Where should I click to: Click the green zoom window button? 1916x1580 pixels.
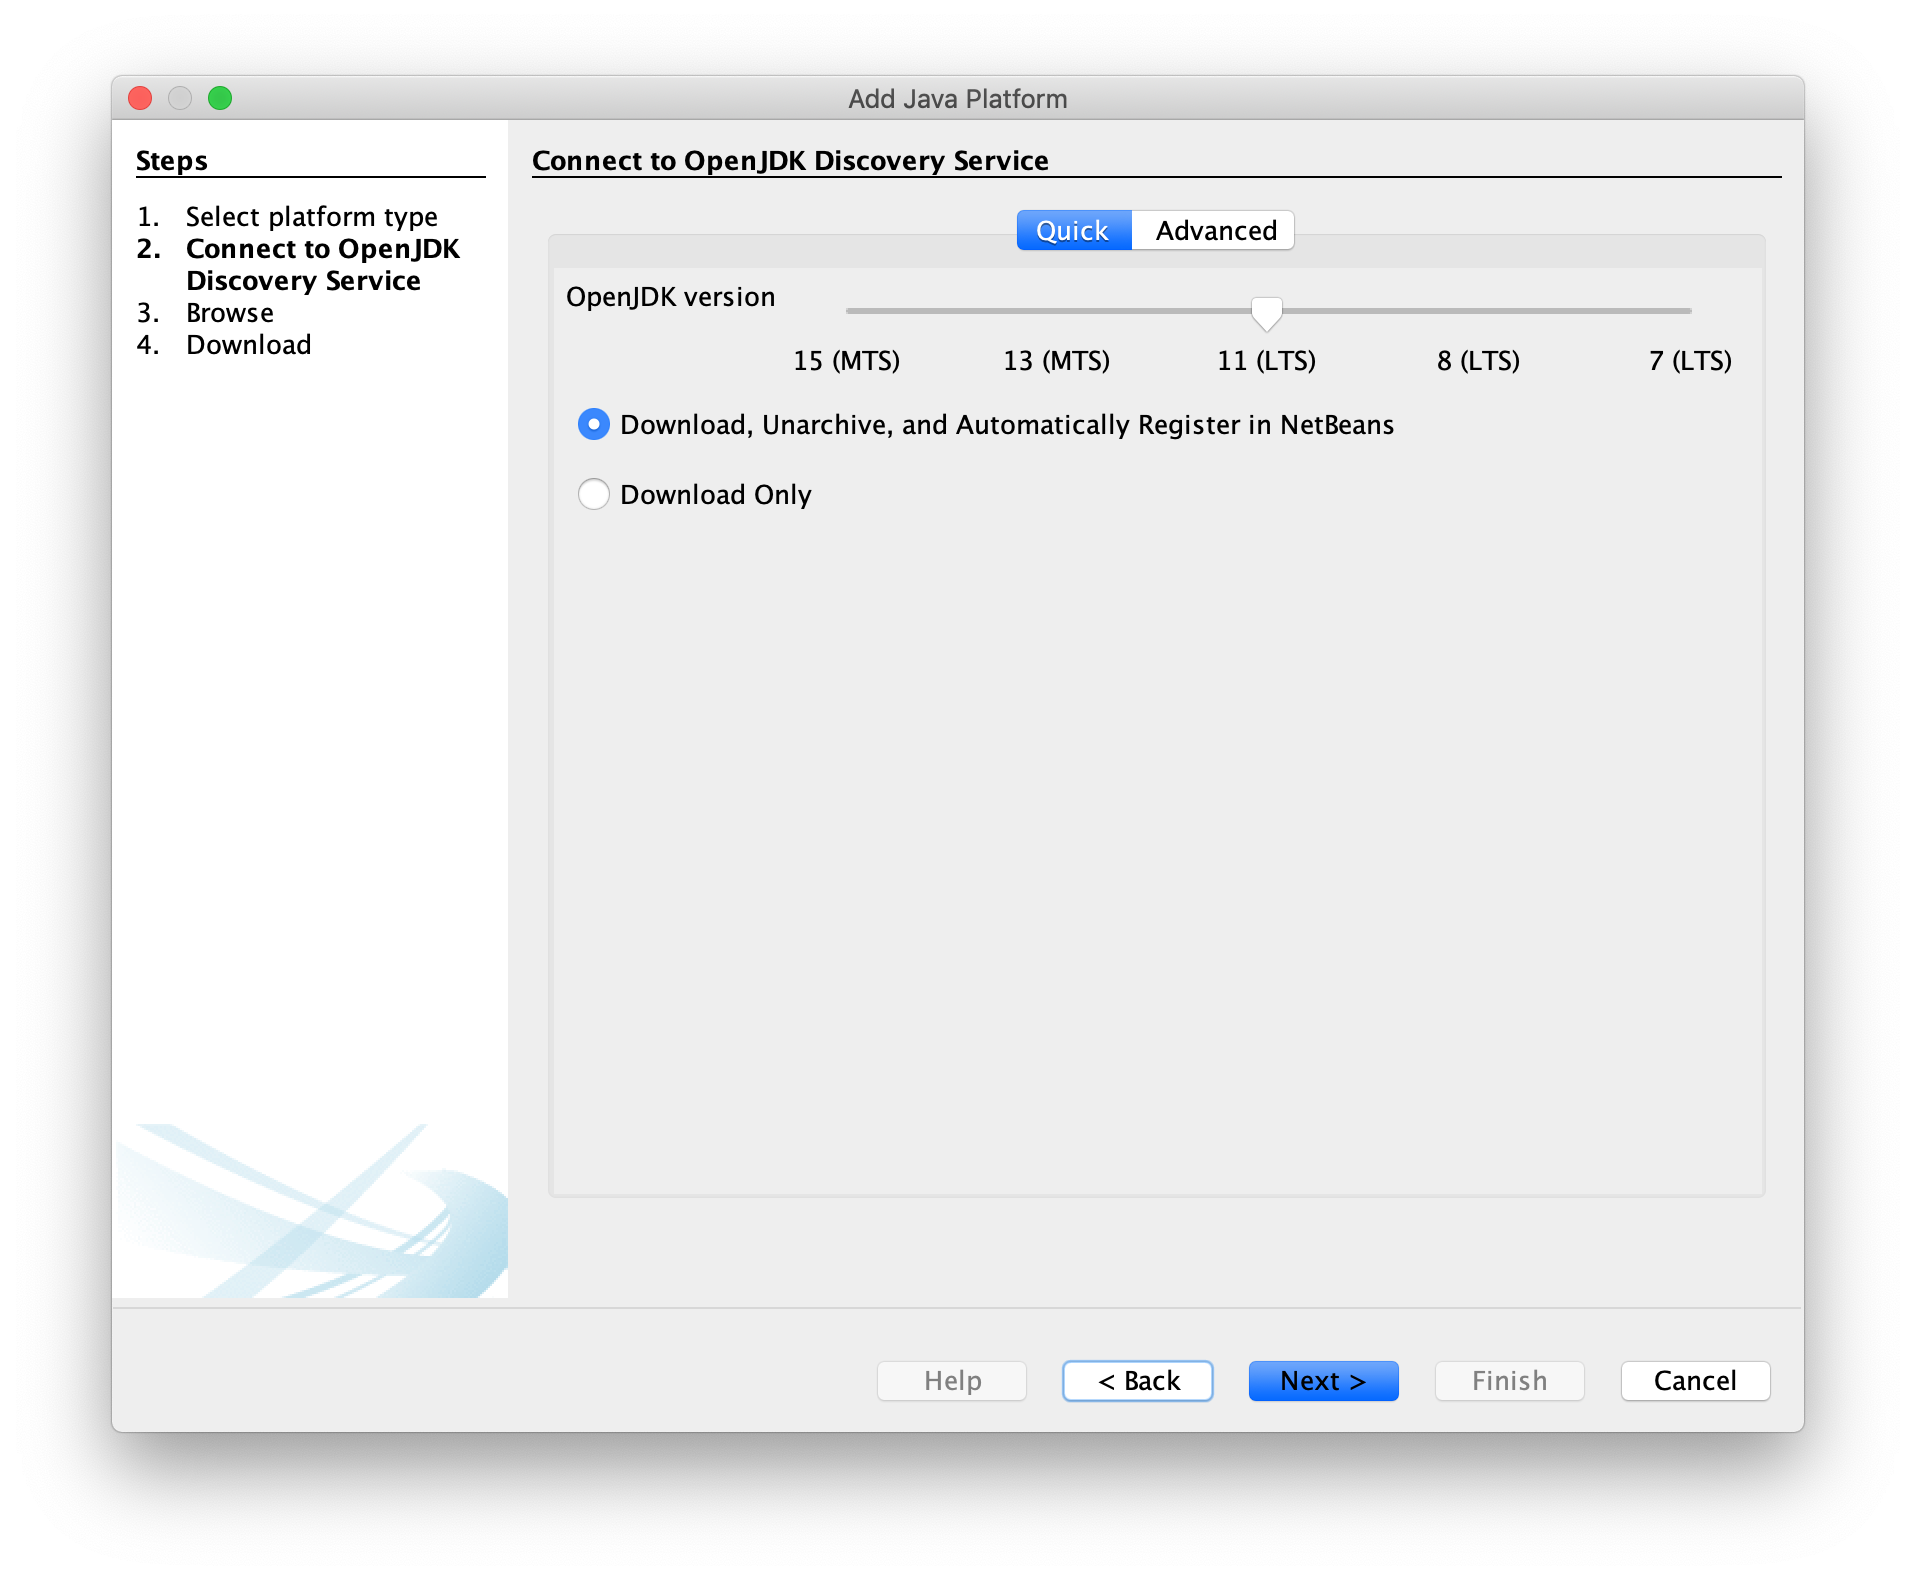click(220, 98)
